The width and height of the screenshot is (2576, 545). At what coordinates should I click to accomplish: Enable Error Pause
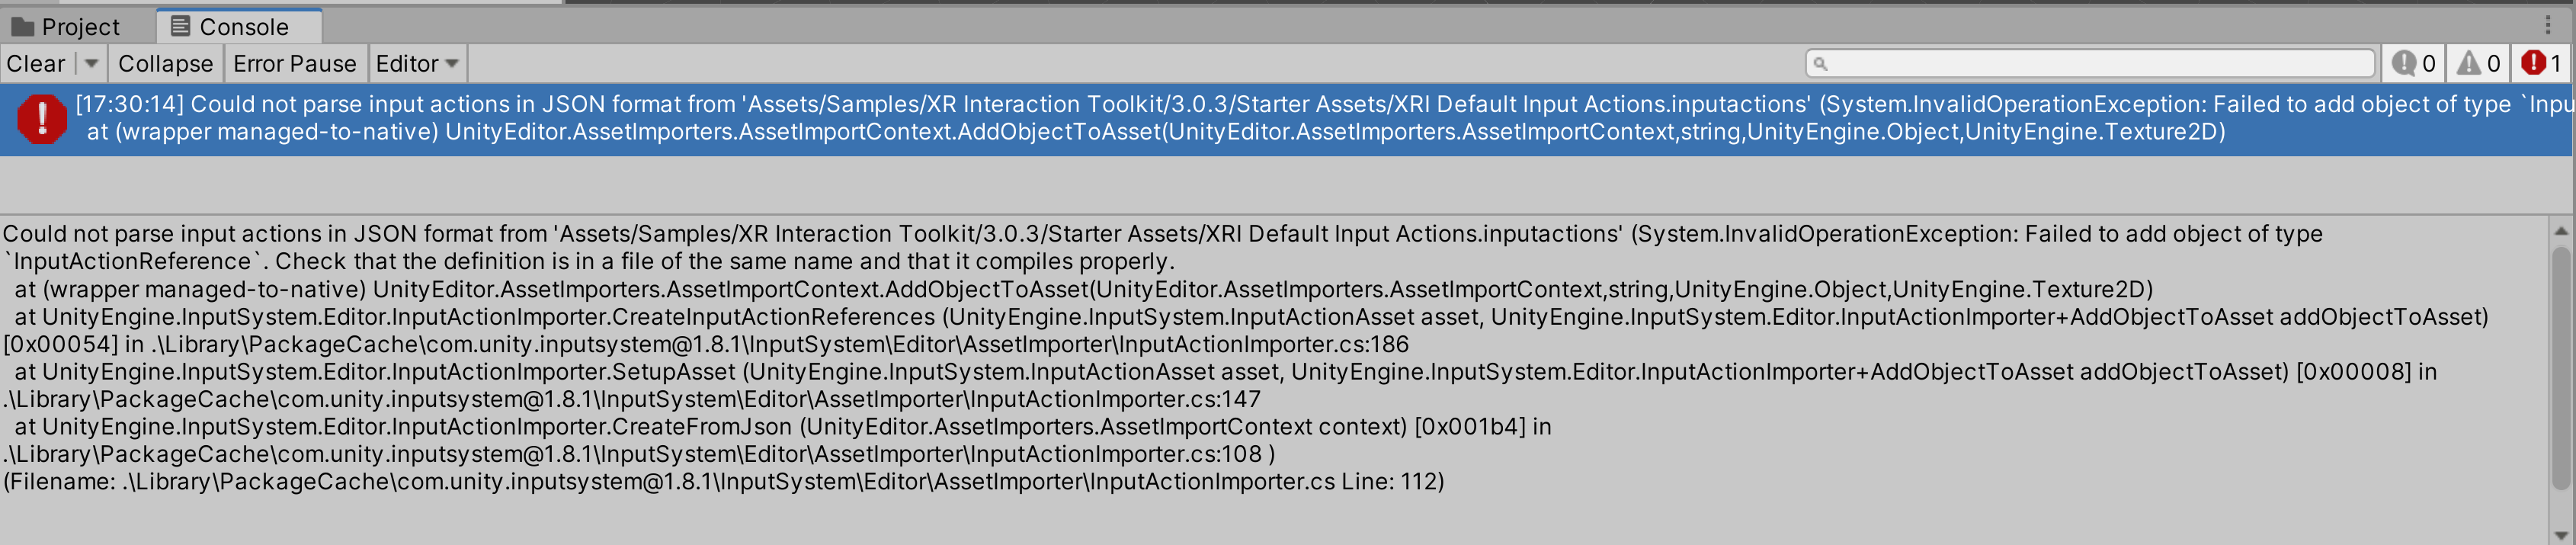[x=295, y=63]
